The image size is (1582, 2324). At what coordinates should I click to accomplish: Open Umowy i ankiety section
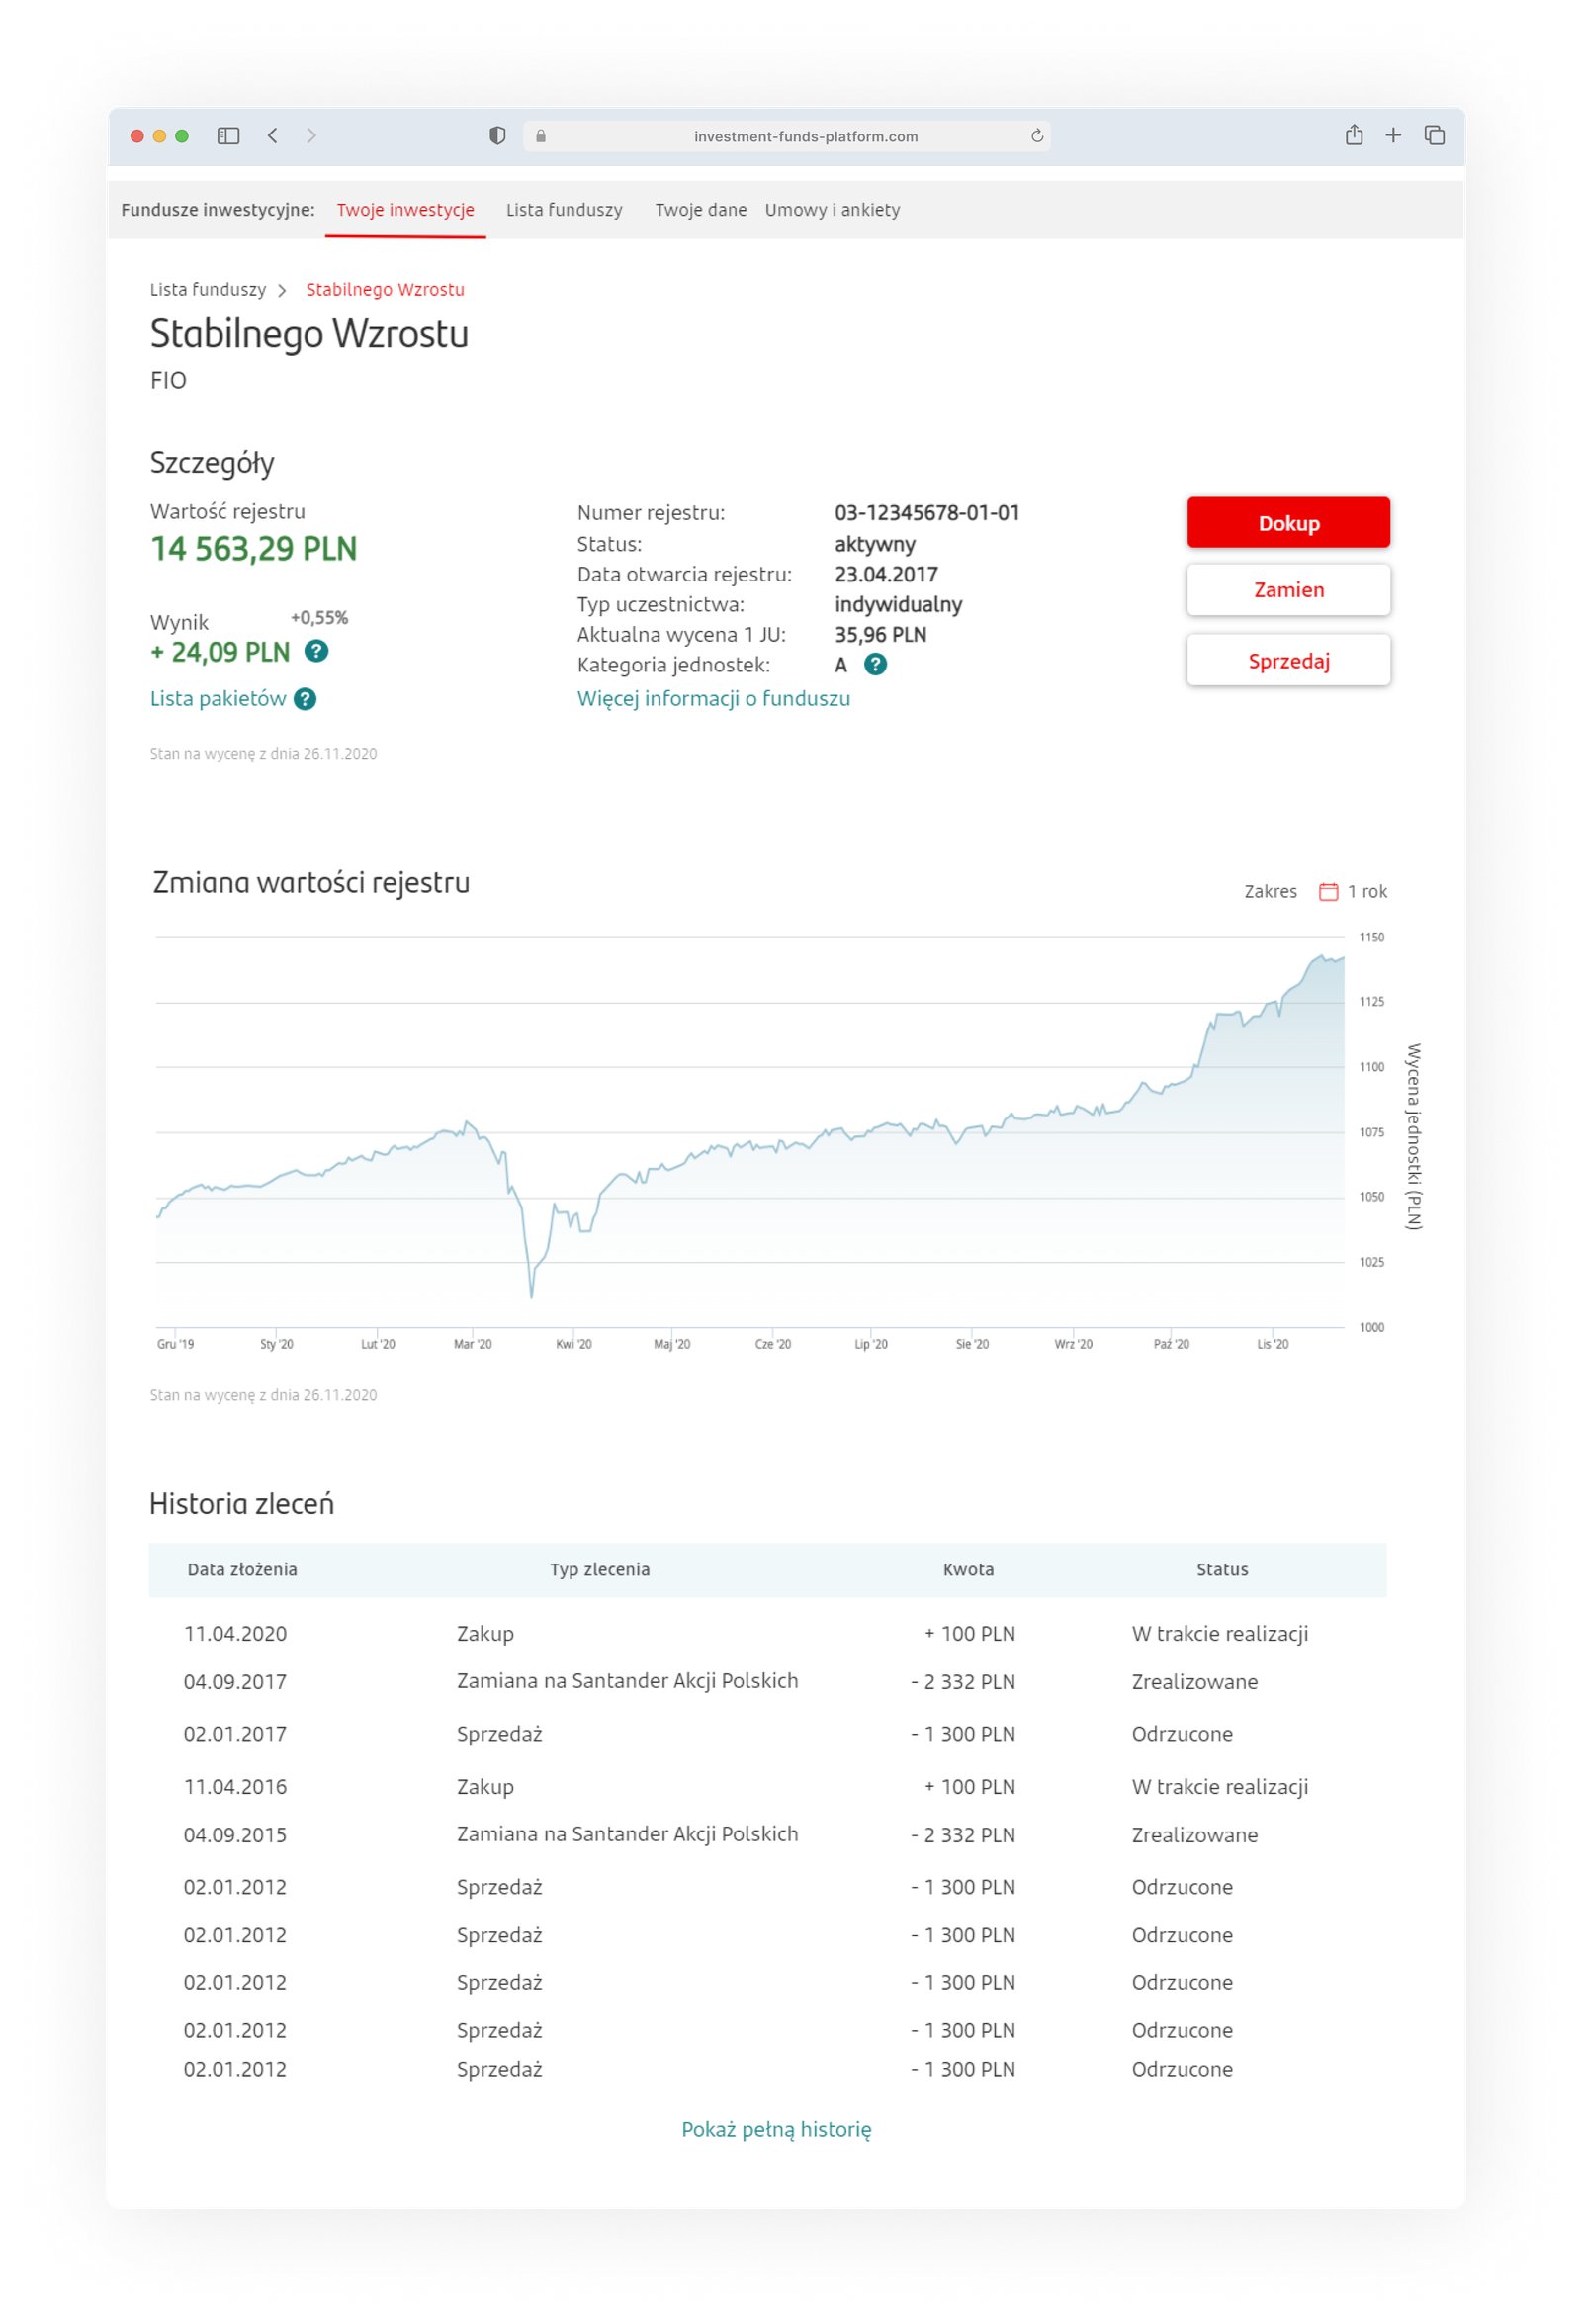[x=832, y=210]
